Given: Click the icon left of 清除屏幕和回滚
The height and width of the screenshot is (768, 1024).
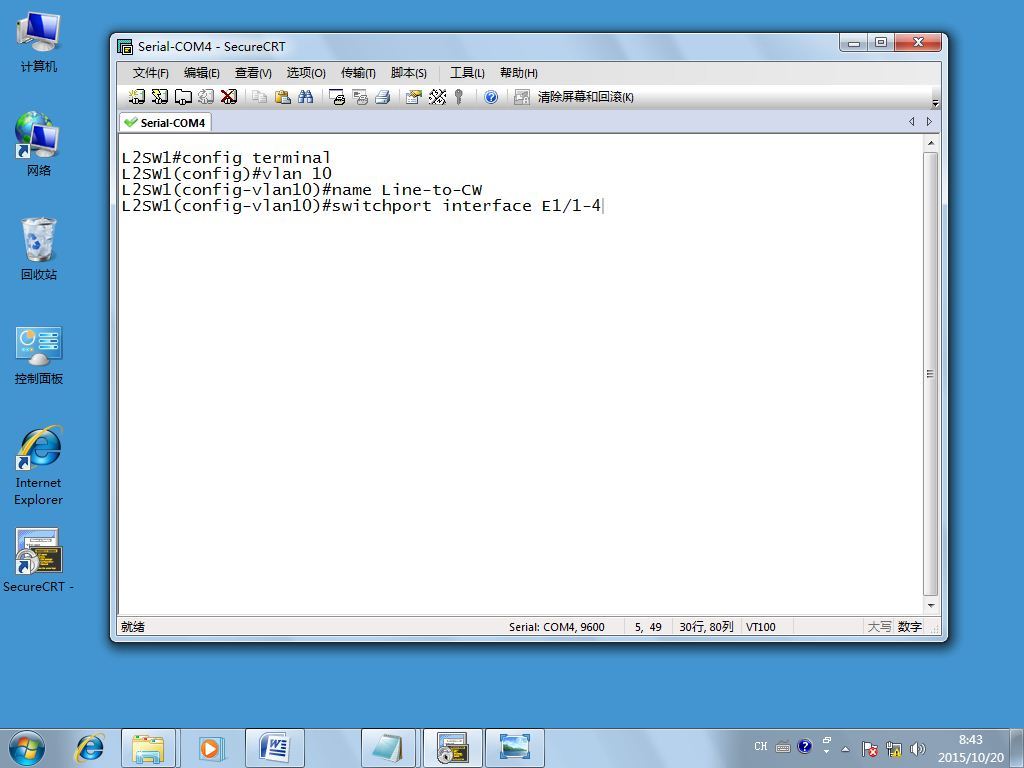Looking at the screenshot, I should click(521, 97).
